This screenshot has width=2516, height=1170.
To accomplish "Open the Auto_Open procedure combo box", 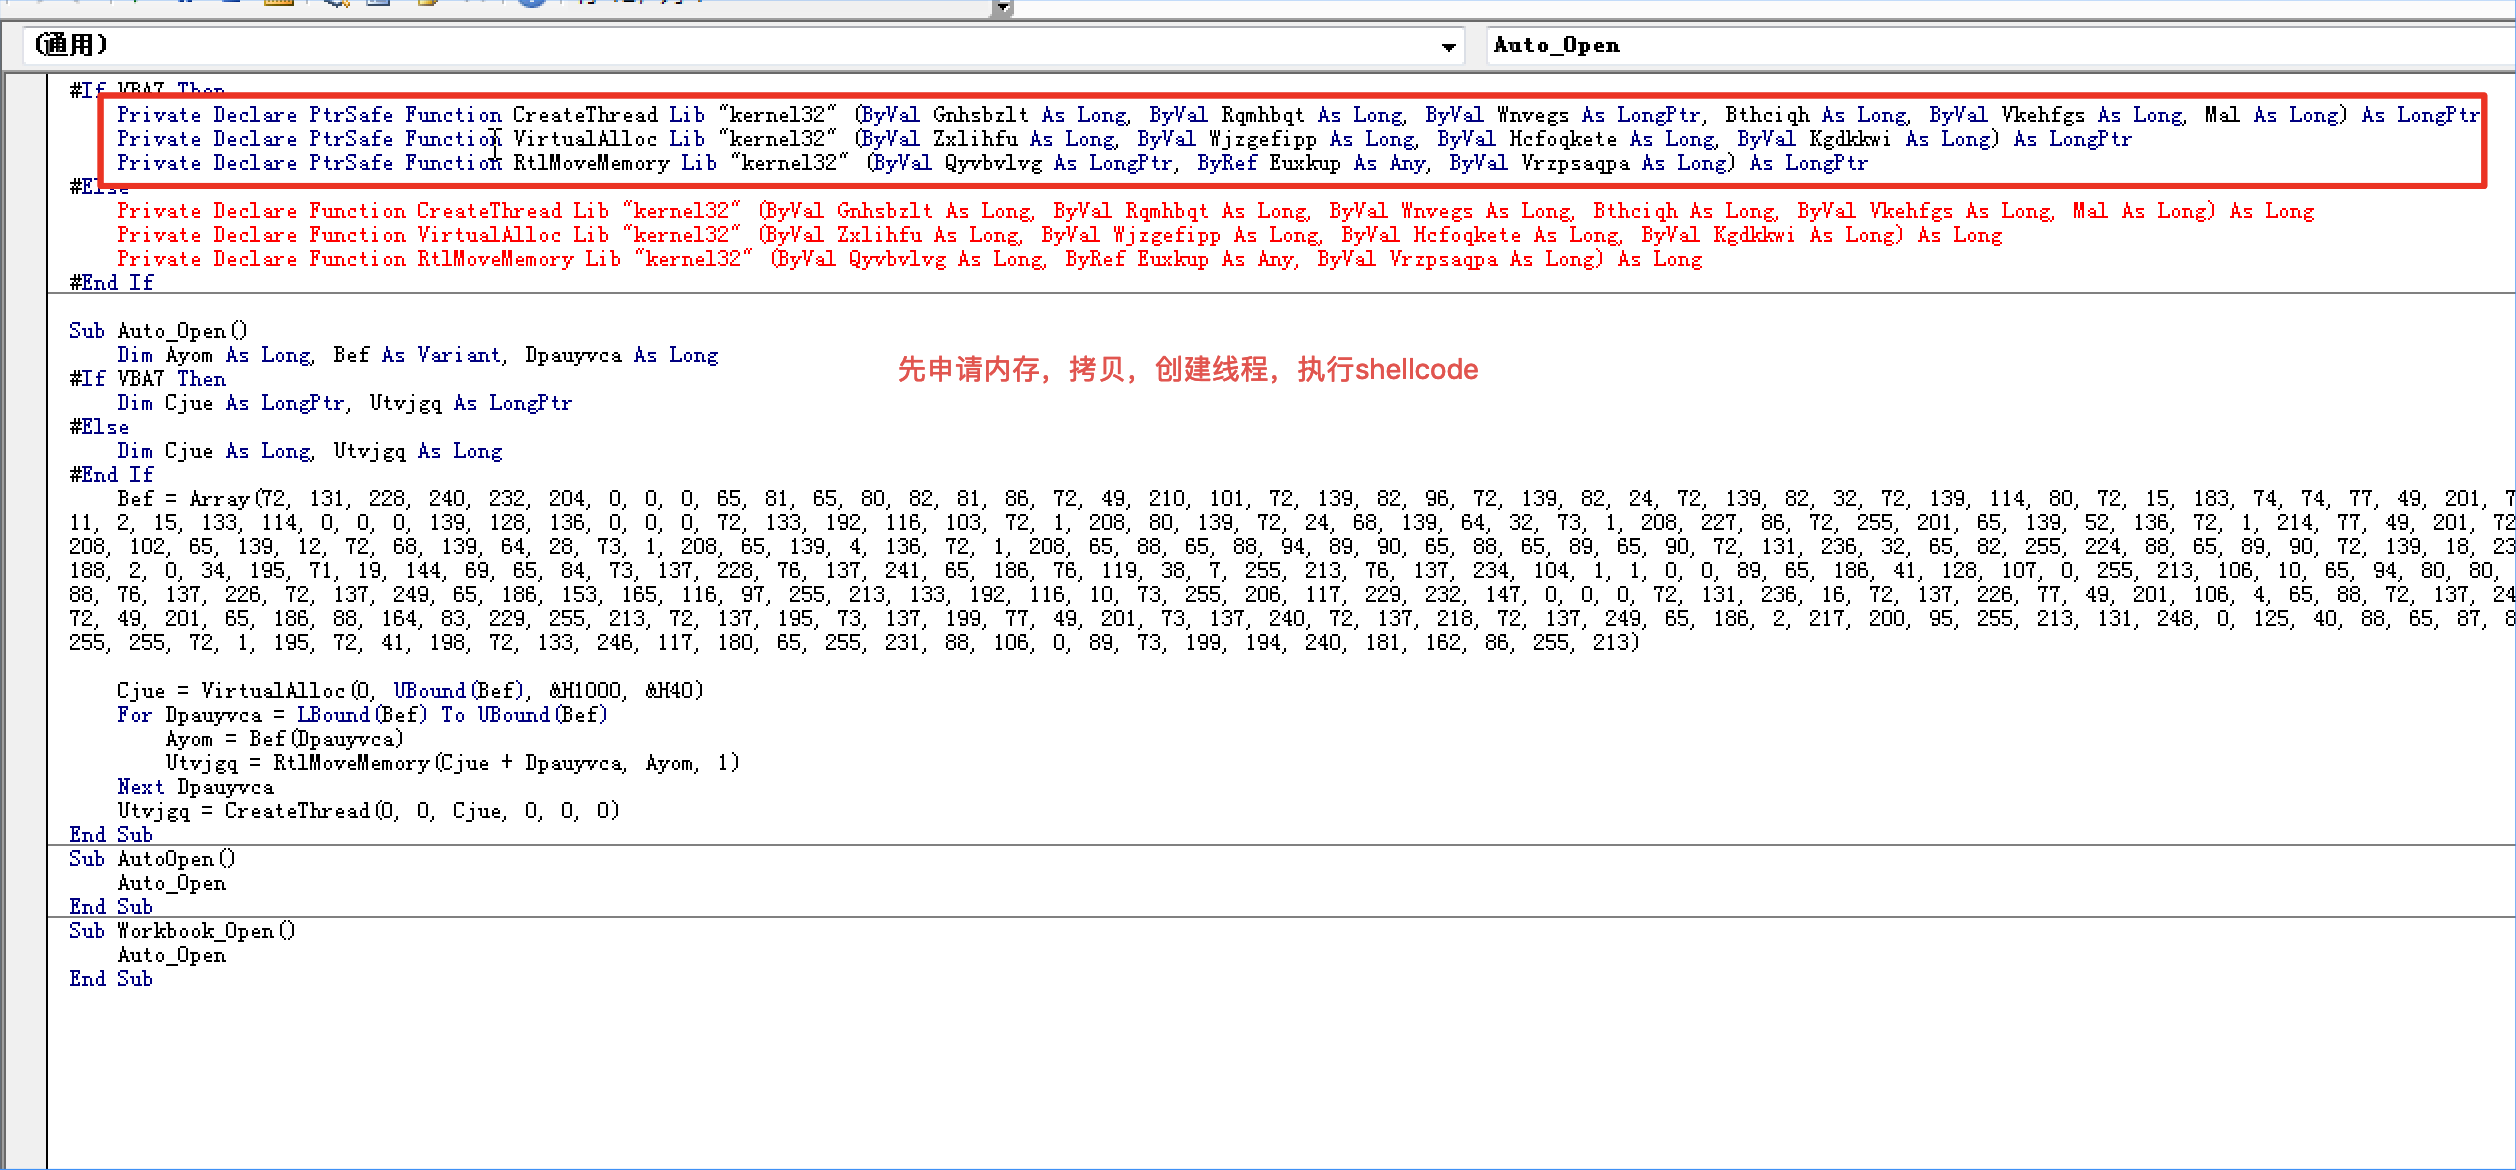I will (x=2001, y=46).
